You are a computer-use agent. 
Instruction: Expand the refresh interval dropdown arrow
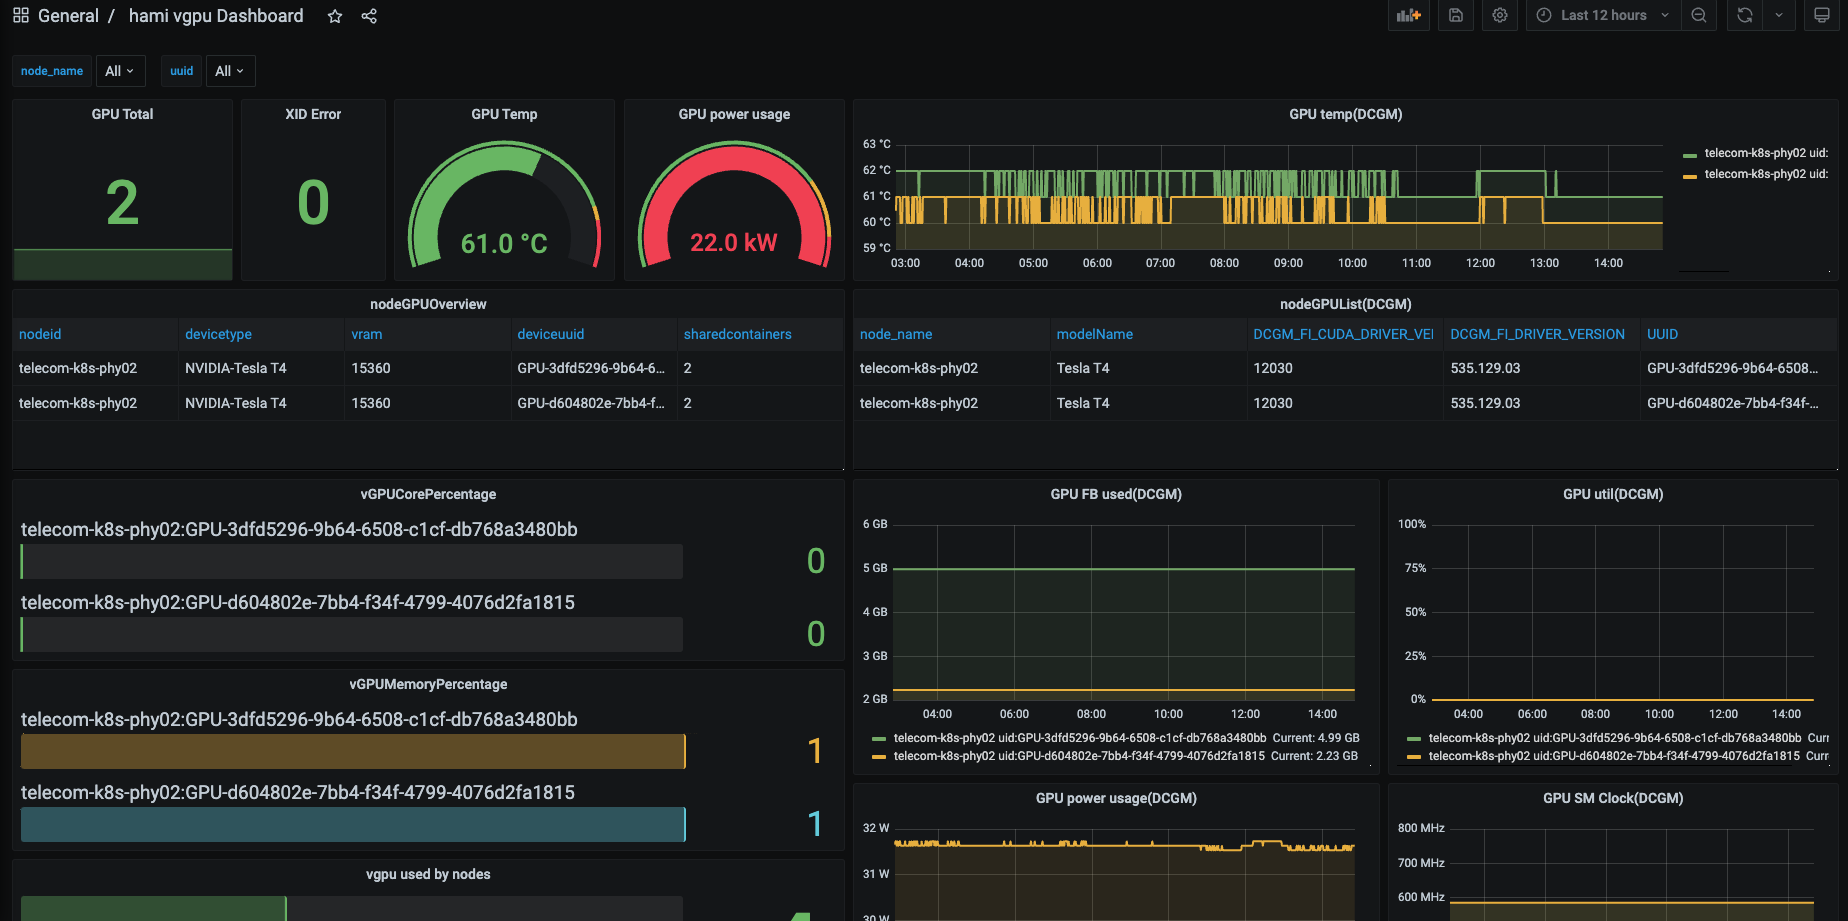pyautogui.click(x=1779, y=16)
